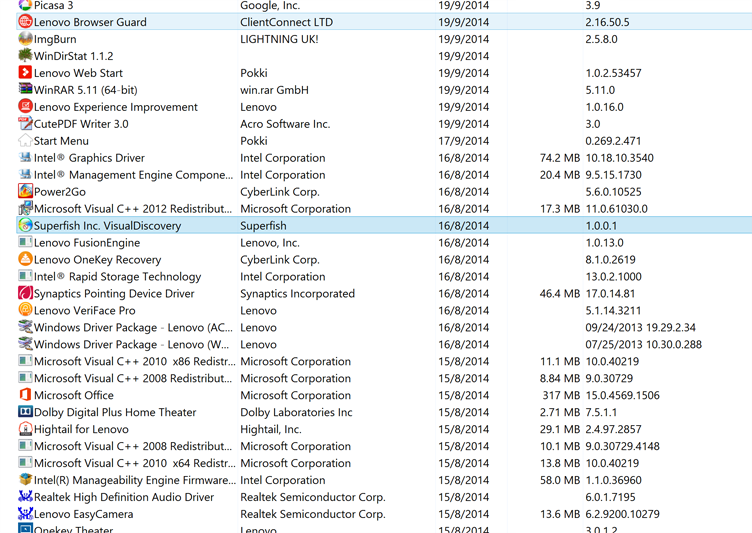Screen dimensions: 752x533
Task: Click the WinRAR 5.11 icon
Action: (25, 90)
